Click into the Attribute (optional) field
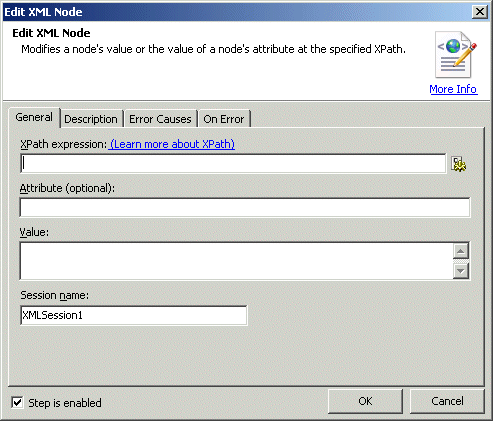Viewport: 493px width, 421px height. point(245,207)
